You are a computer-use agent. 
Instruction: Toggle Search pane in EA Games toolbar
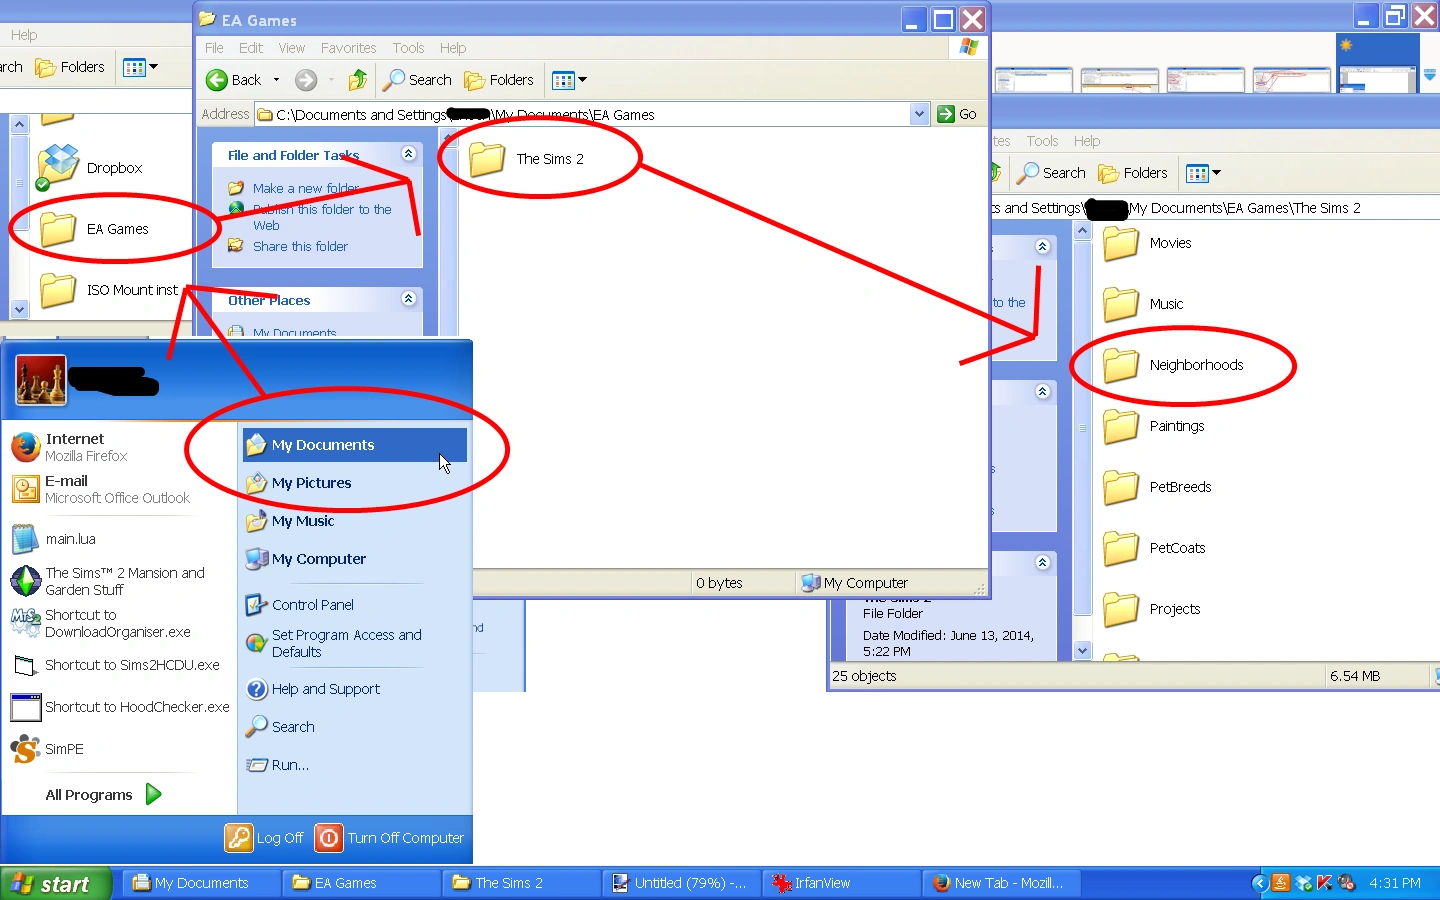(418, 80)
